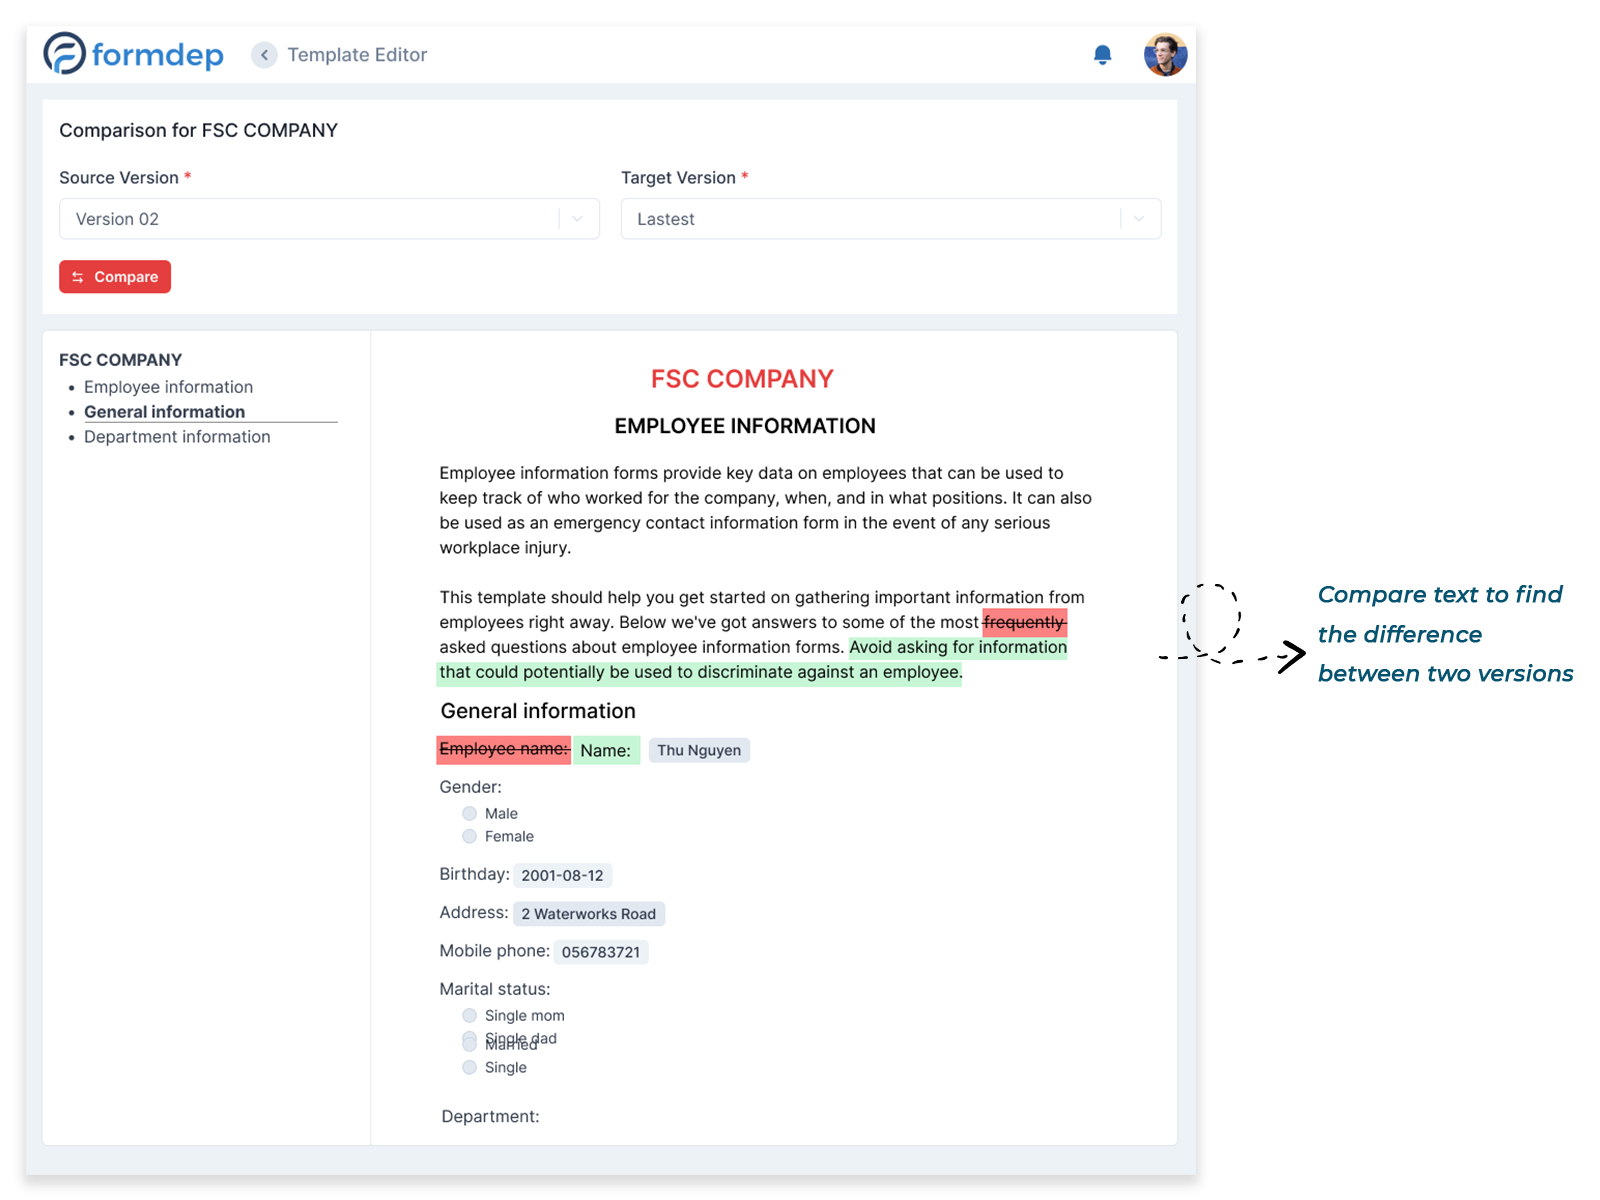The width and height of the screenshot is (1600, 1200).
Task: Go to Employee information in outline
Action: tap(168, 387)
